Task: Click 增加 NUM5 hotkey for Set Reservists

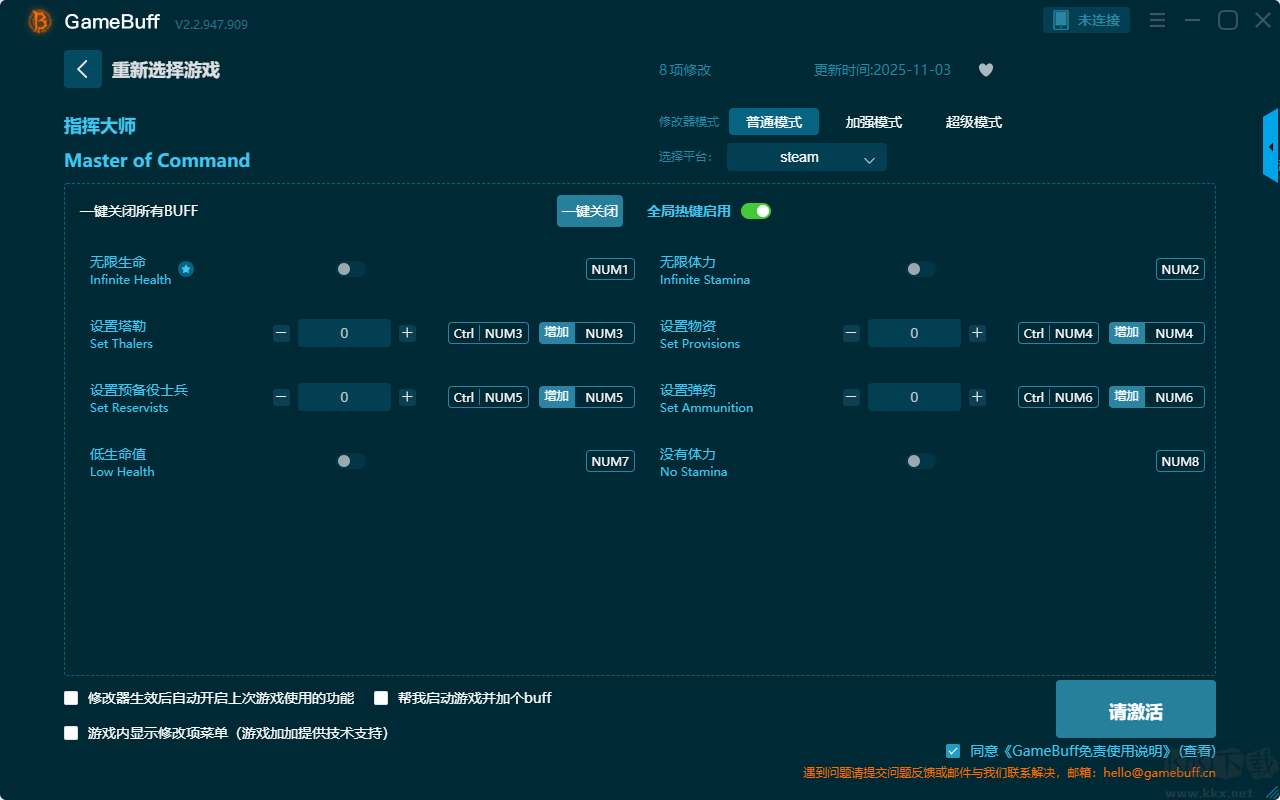Action: (587, 397)
